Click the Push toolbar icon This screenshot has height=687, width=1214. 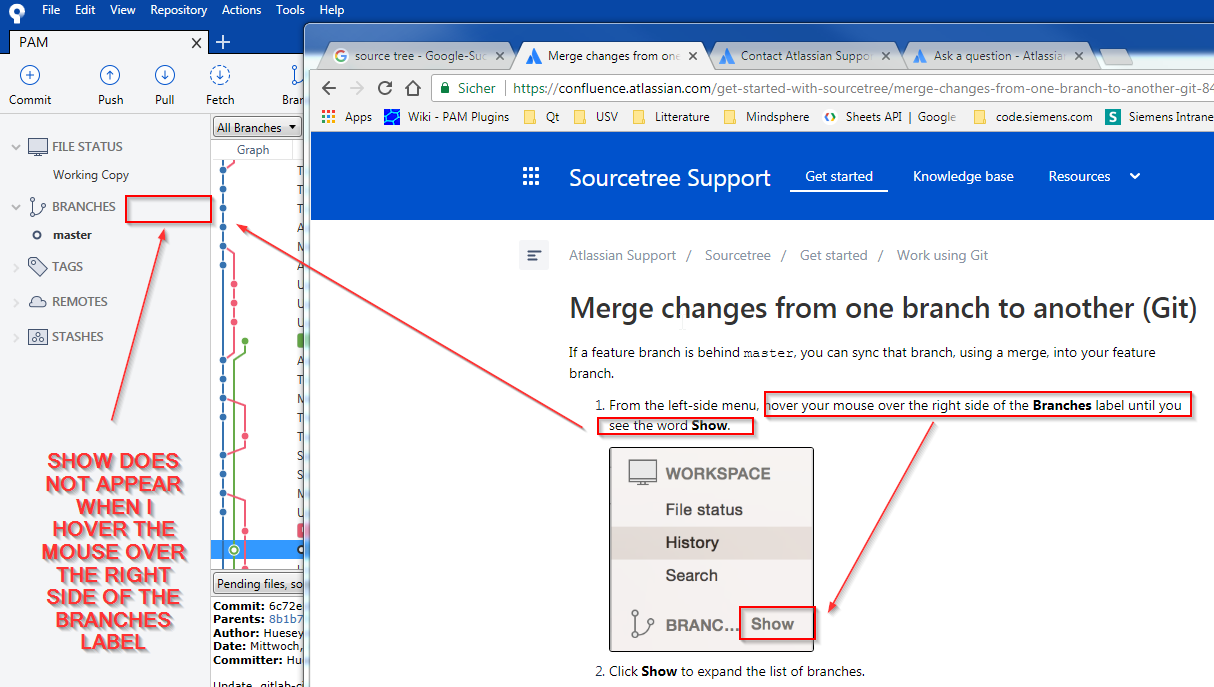coord(110,75)
